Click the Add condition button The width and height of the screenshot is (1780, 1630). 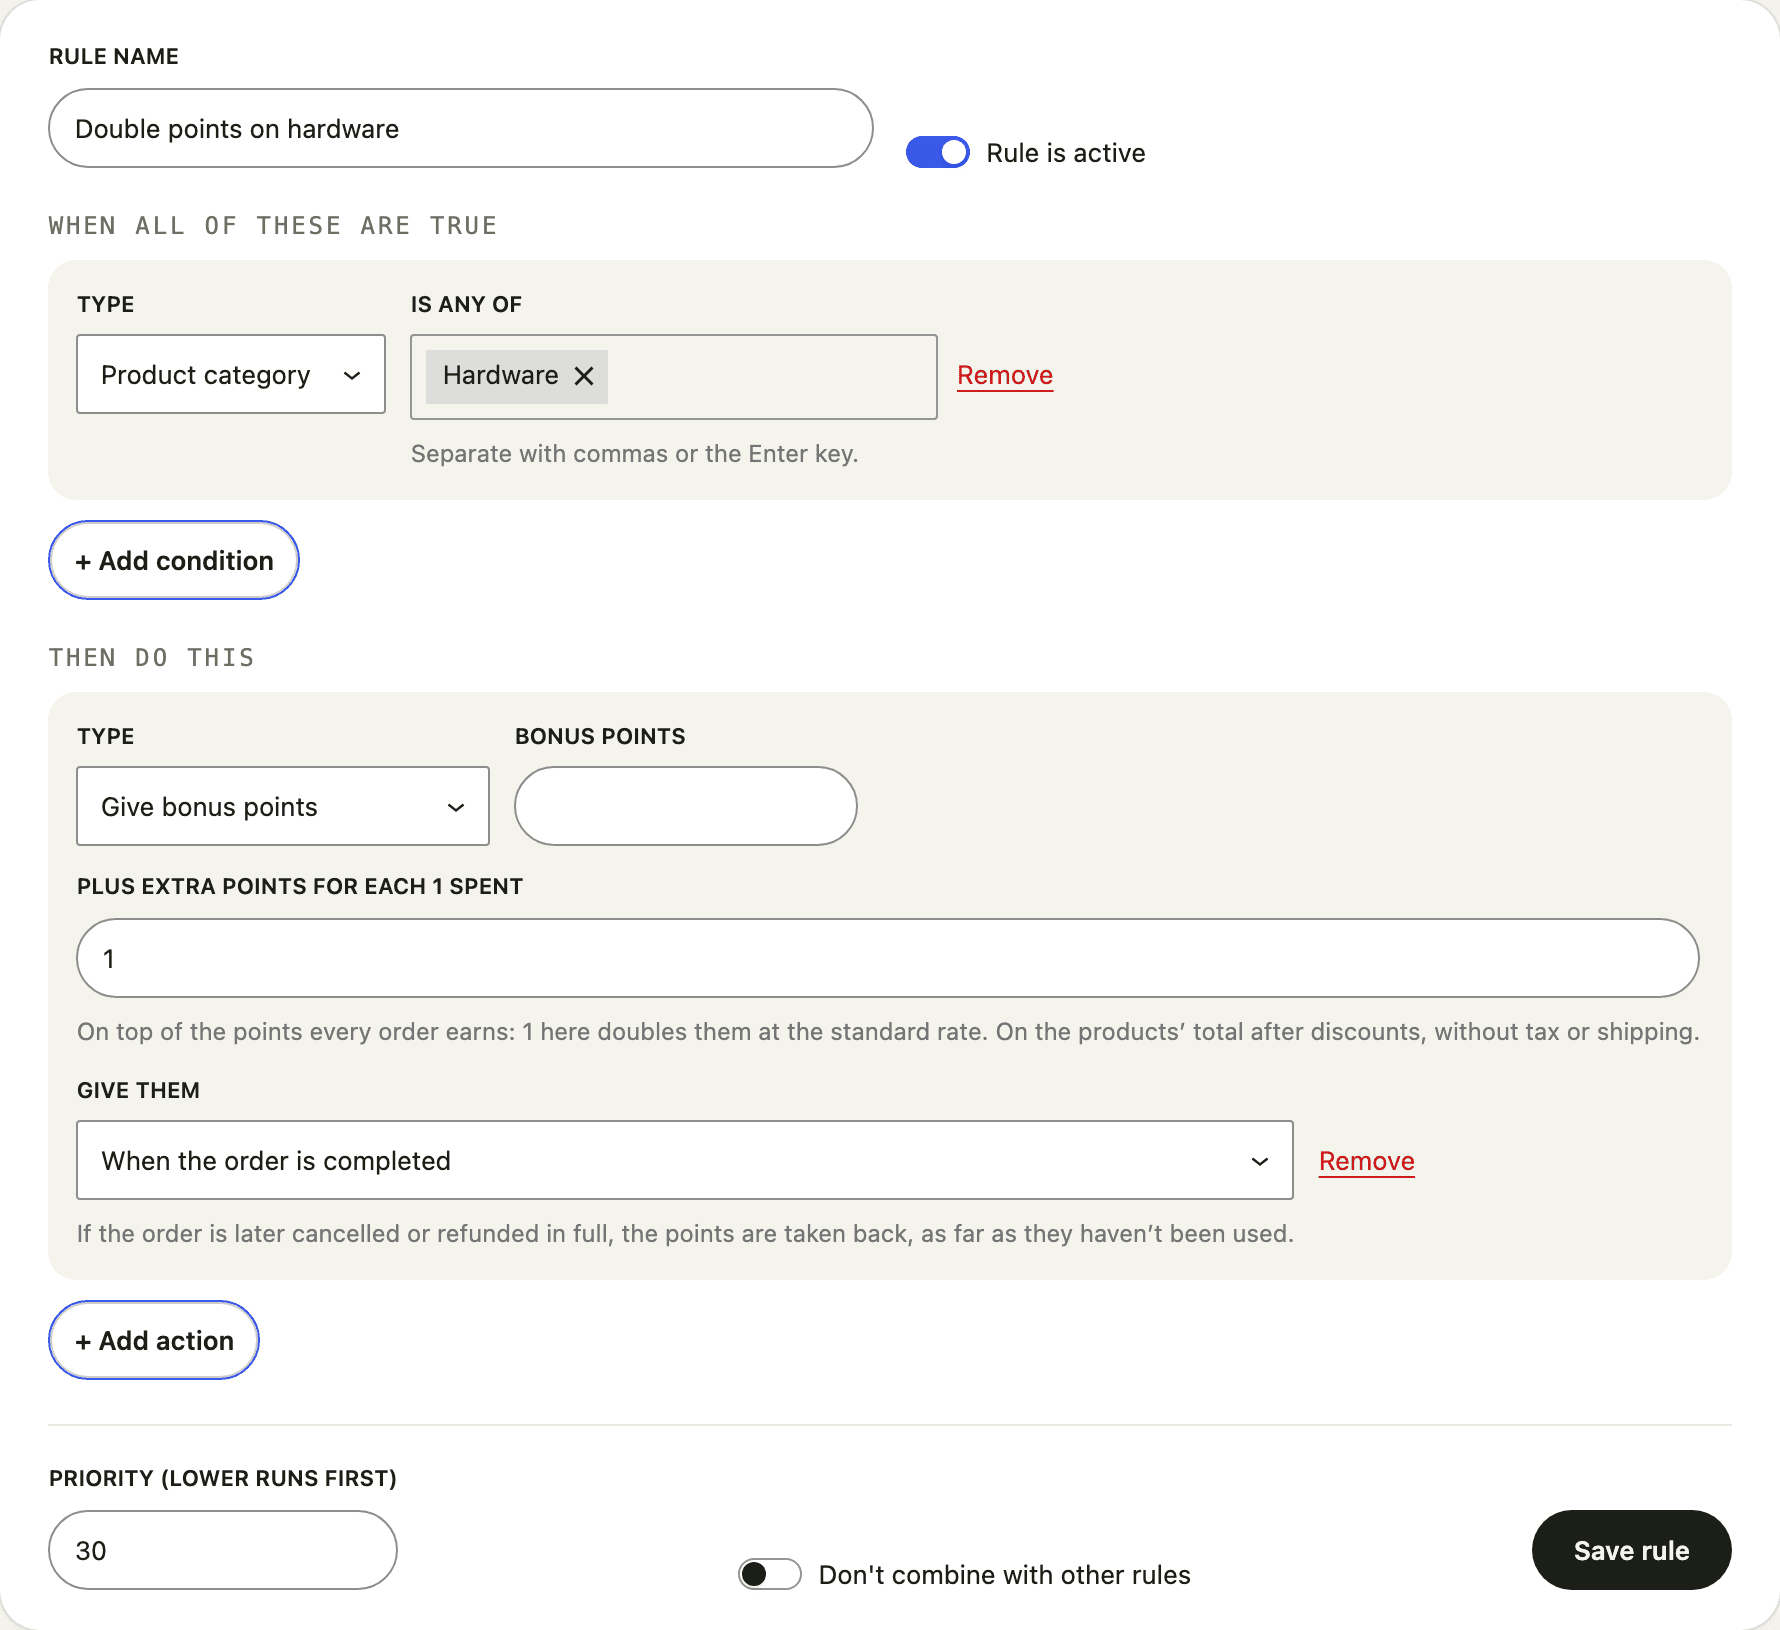point(174,560)
